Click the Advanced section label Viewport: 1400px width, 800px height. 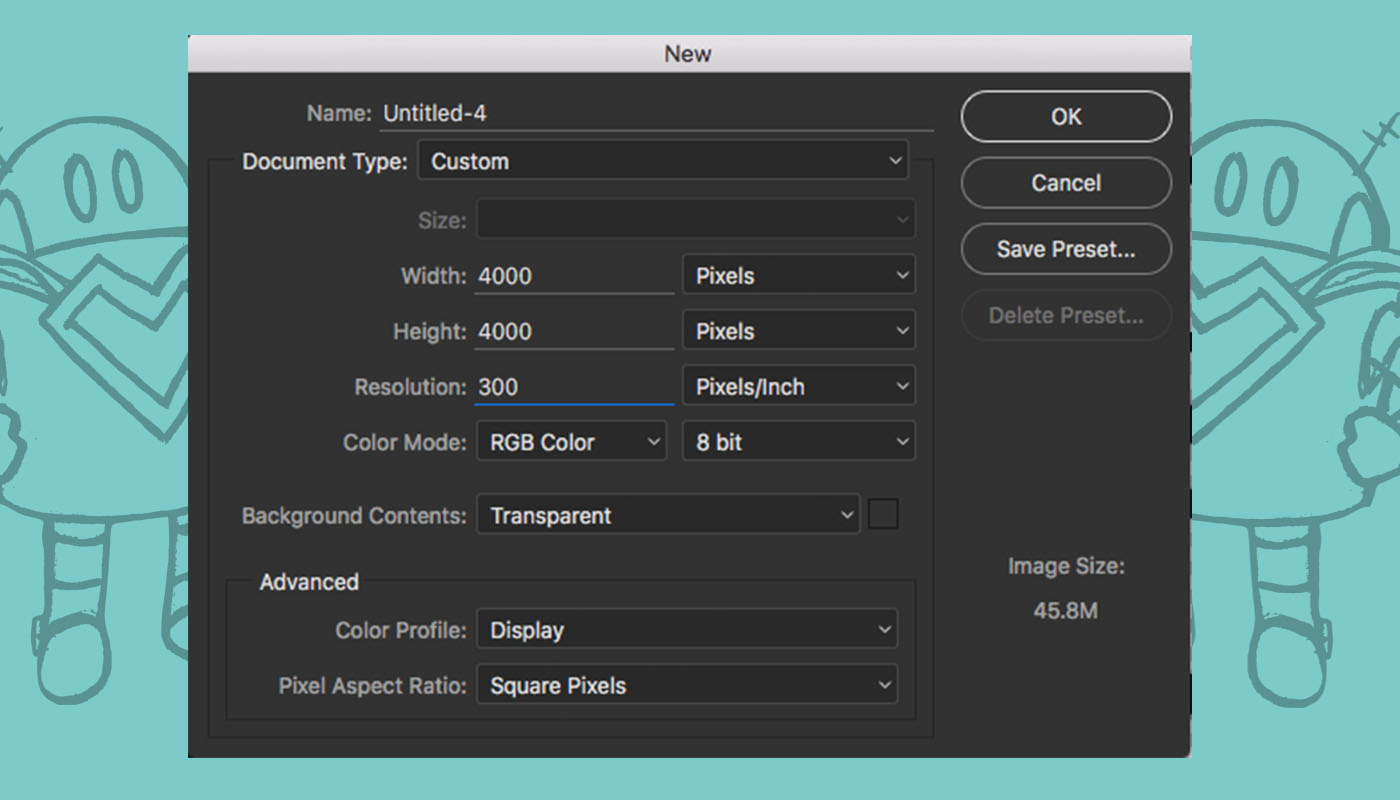coord(309,582)
